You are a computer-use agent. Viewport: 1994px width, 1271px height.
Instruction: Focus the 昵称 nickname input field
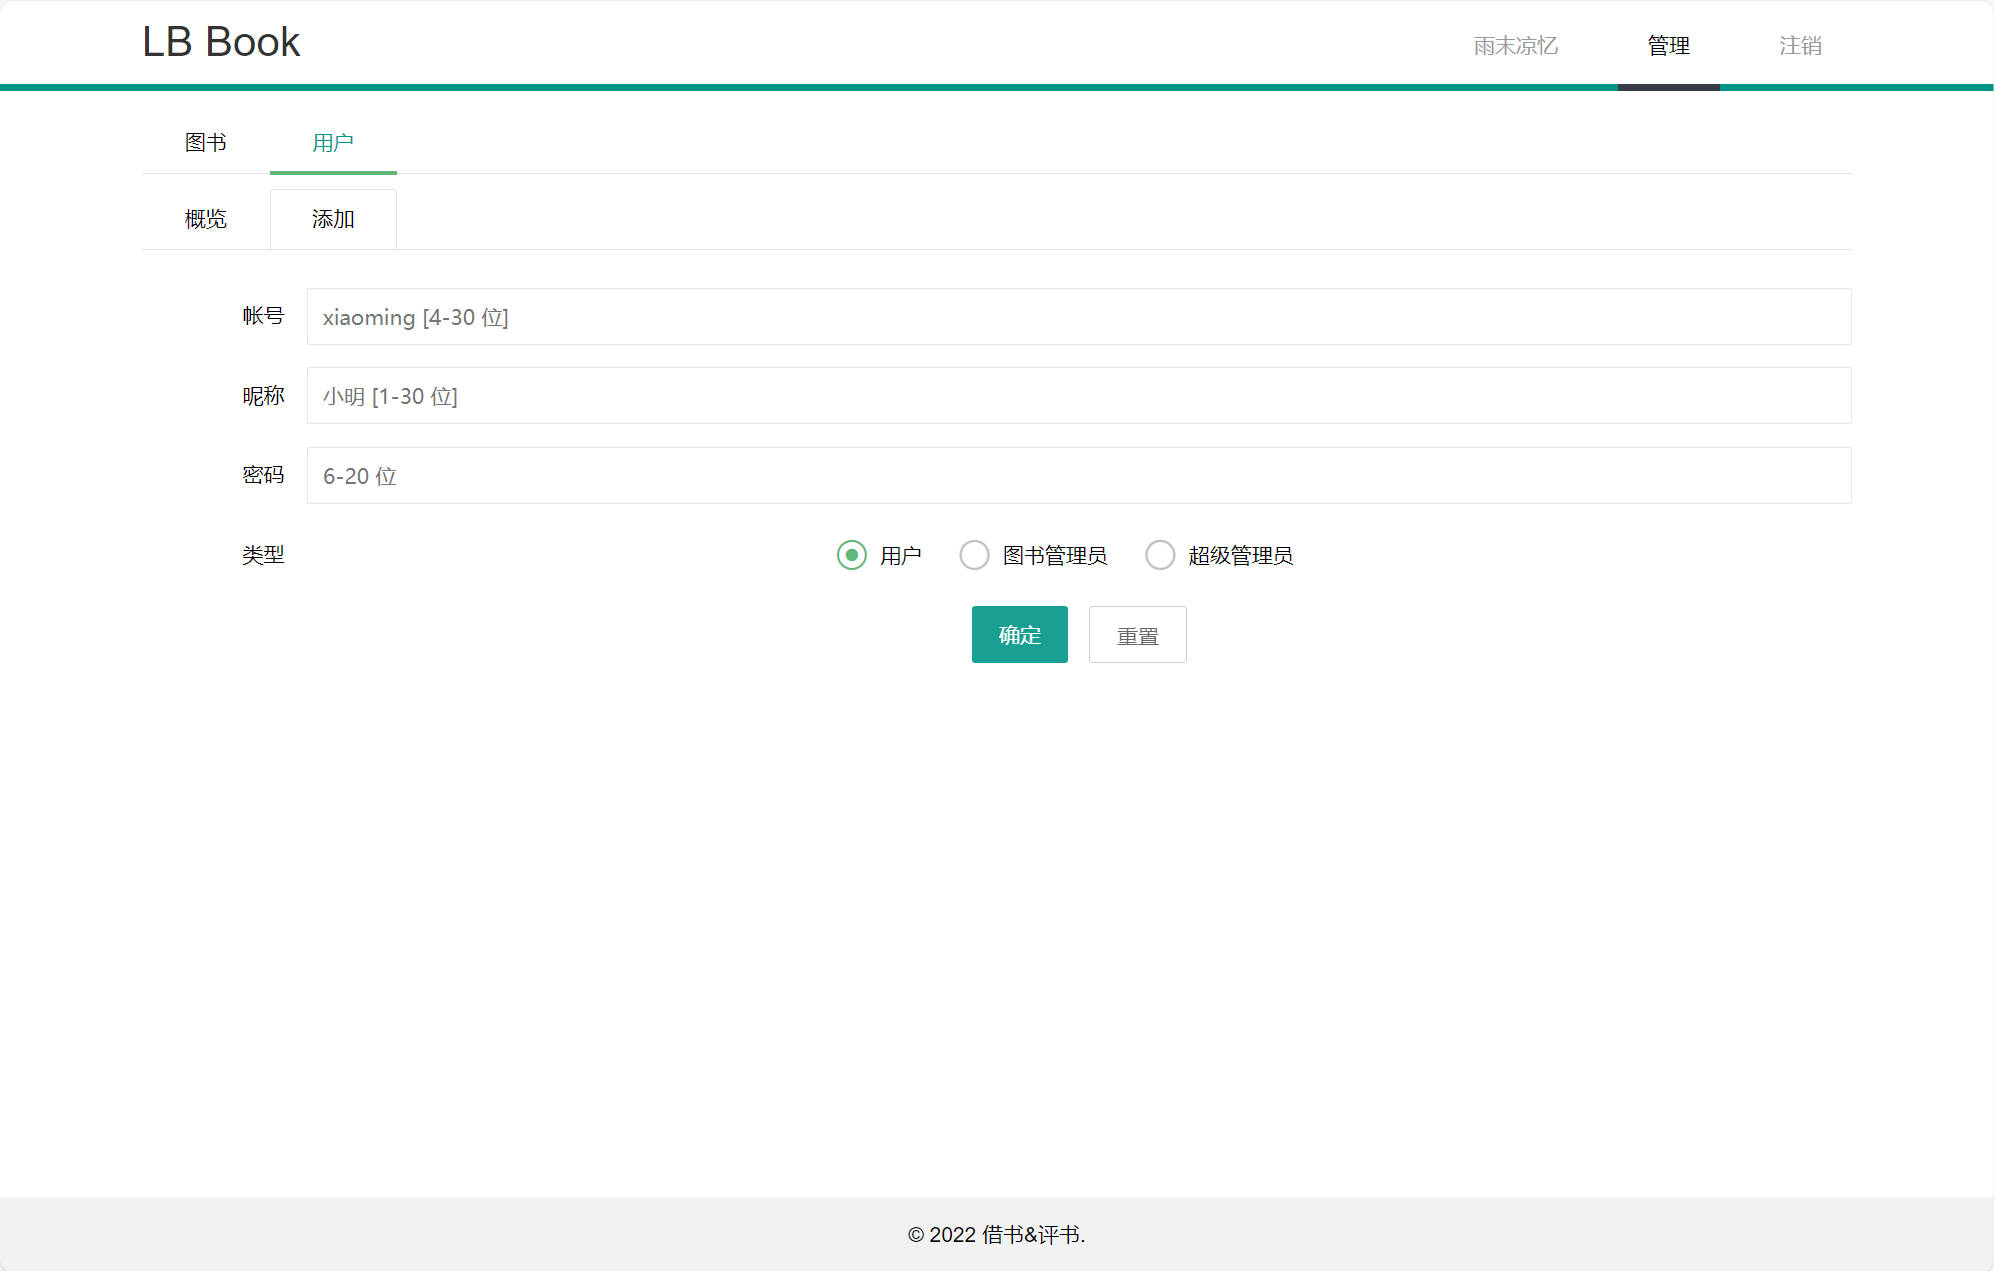(x=1078, y=396)
